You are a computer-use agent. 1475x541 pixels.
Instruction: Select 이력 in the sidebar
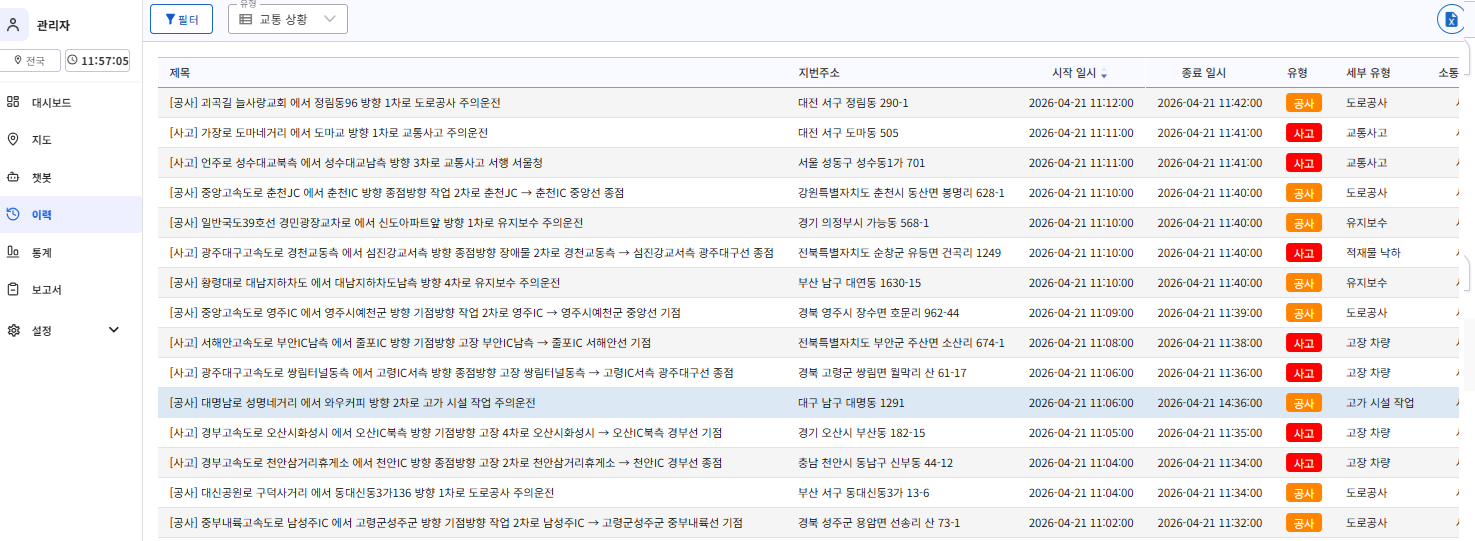tap(71, 214)
